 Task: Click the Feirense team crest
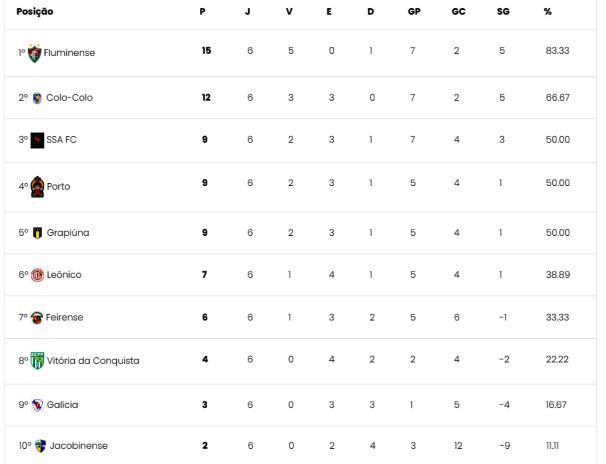click(x=37, y=318)
